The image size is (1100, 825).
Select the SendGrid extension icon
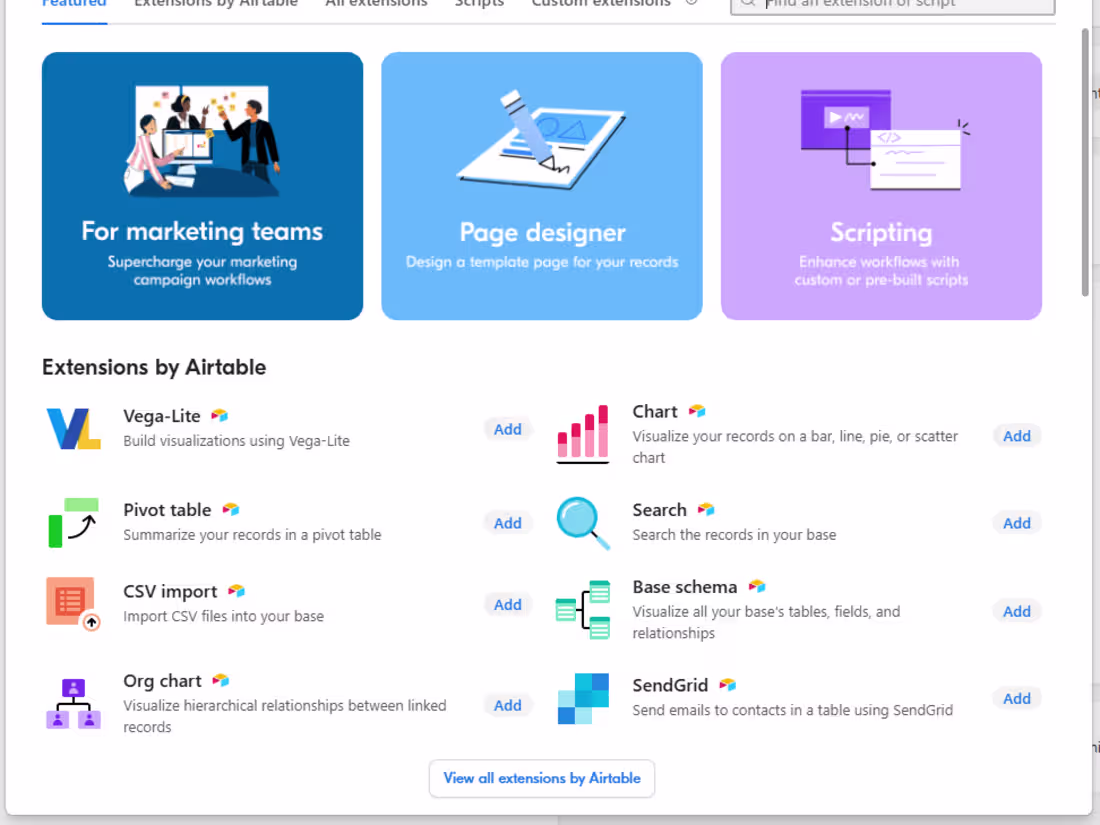pos(582,697)
